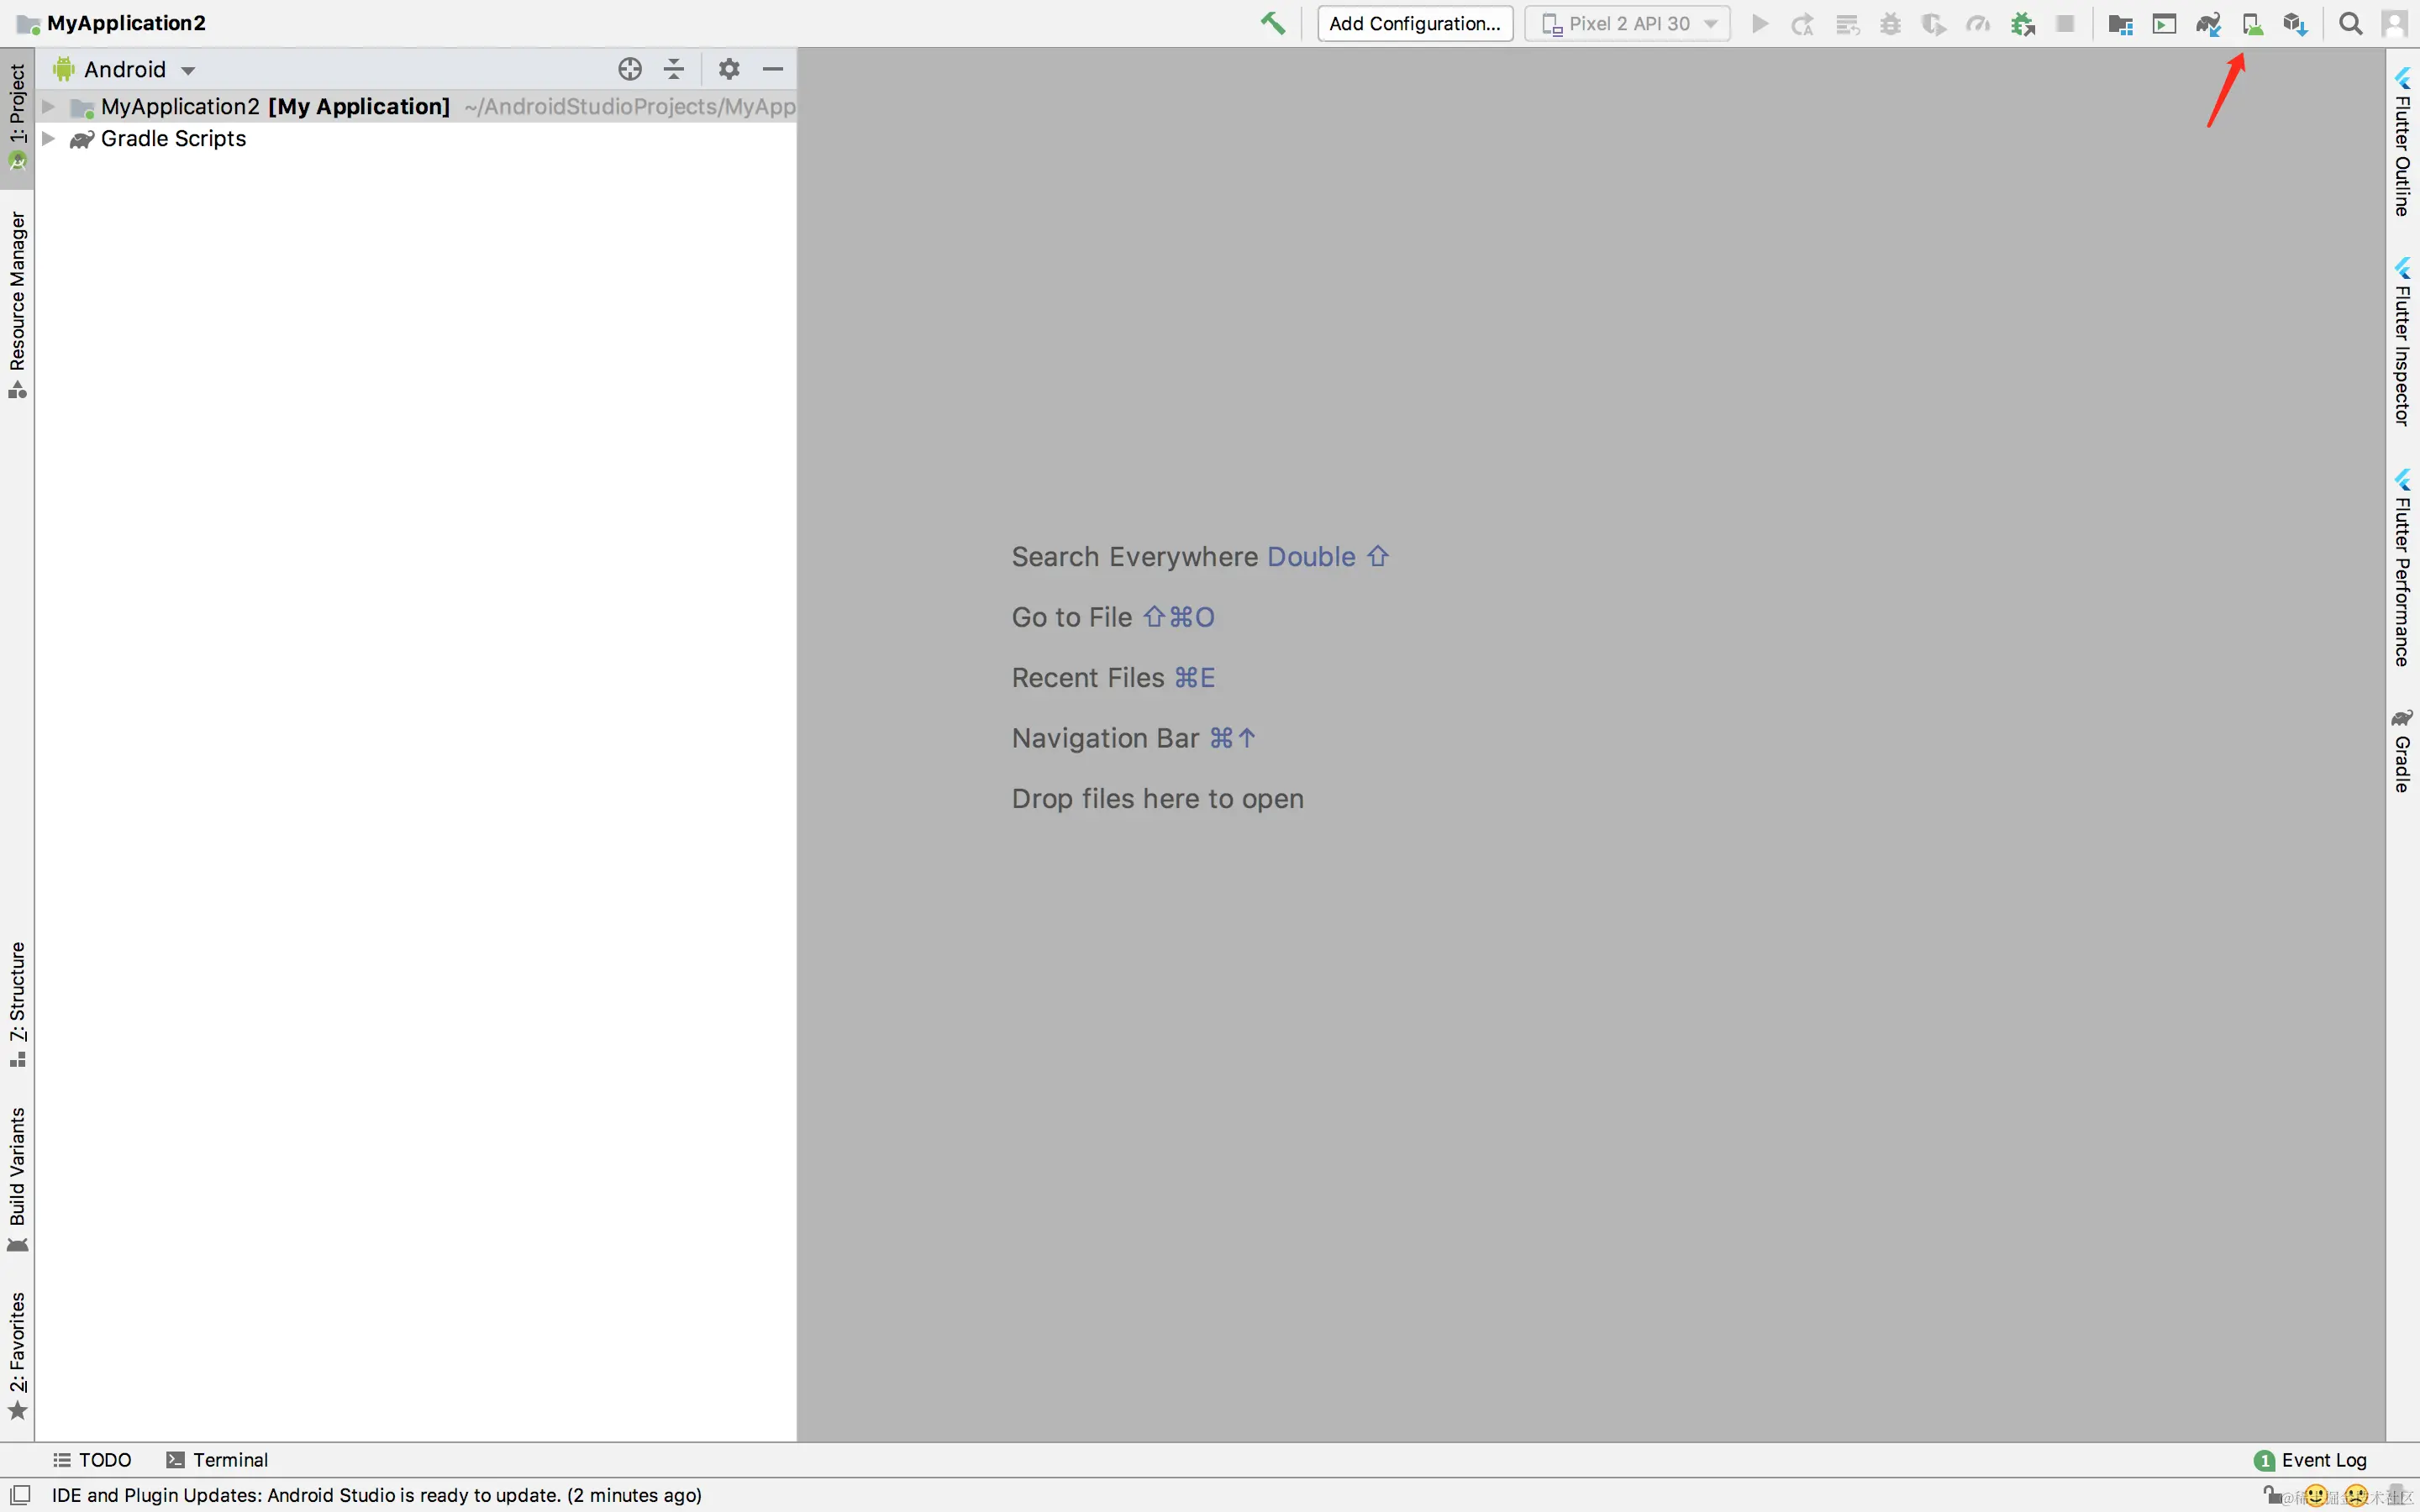Open the Pixel 2 API 30 device dropdown

1628,24
